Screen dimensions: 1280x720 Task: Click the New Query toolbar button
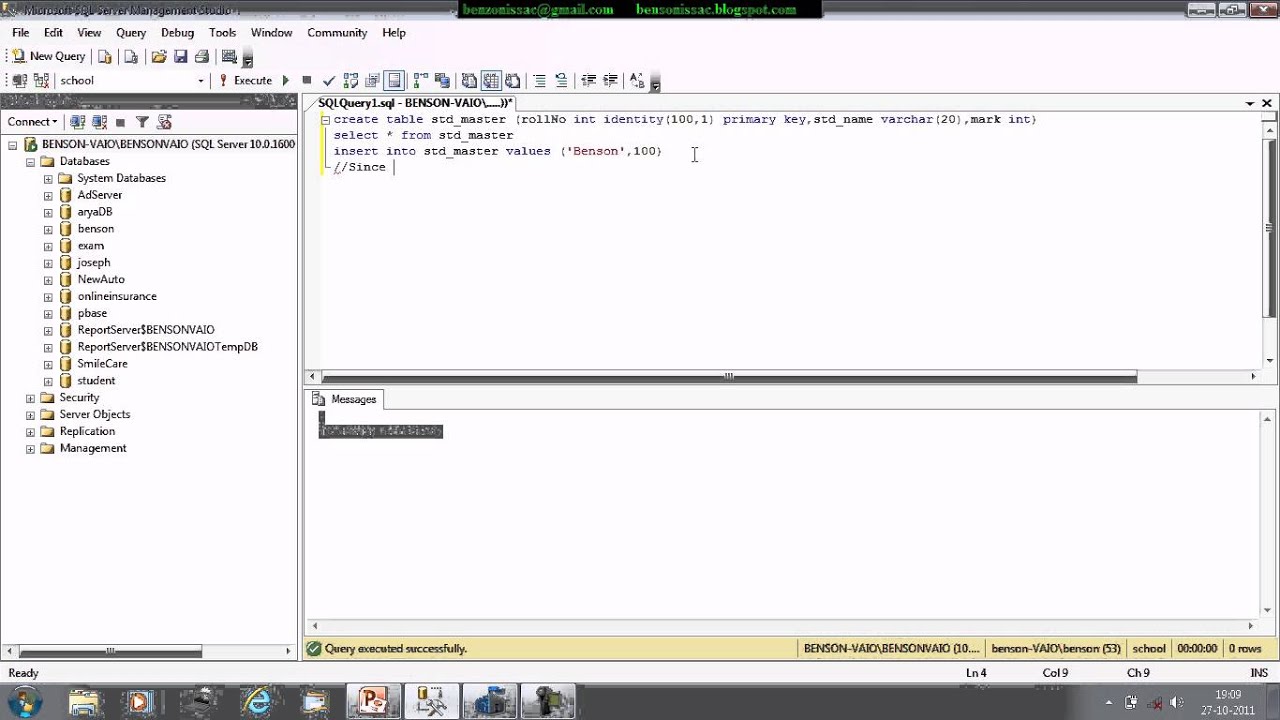click(48, 57)
